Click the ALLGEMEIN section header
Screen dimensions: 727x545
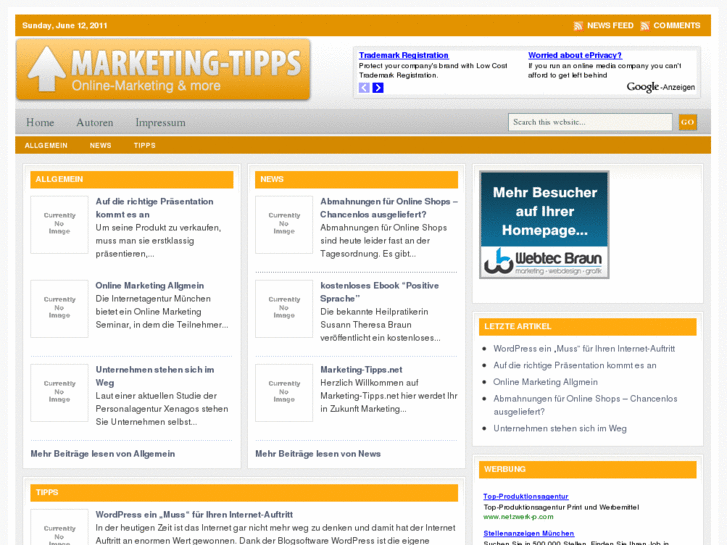click(132, 180)
